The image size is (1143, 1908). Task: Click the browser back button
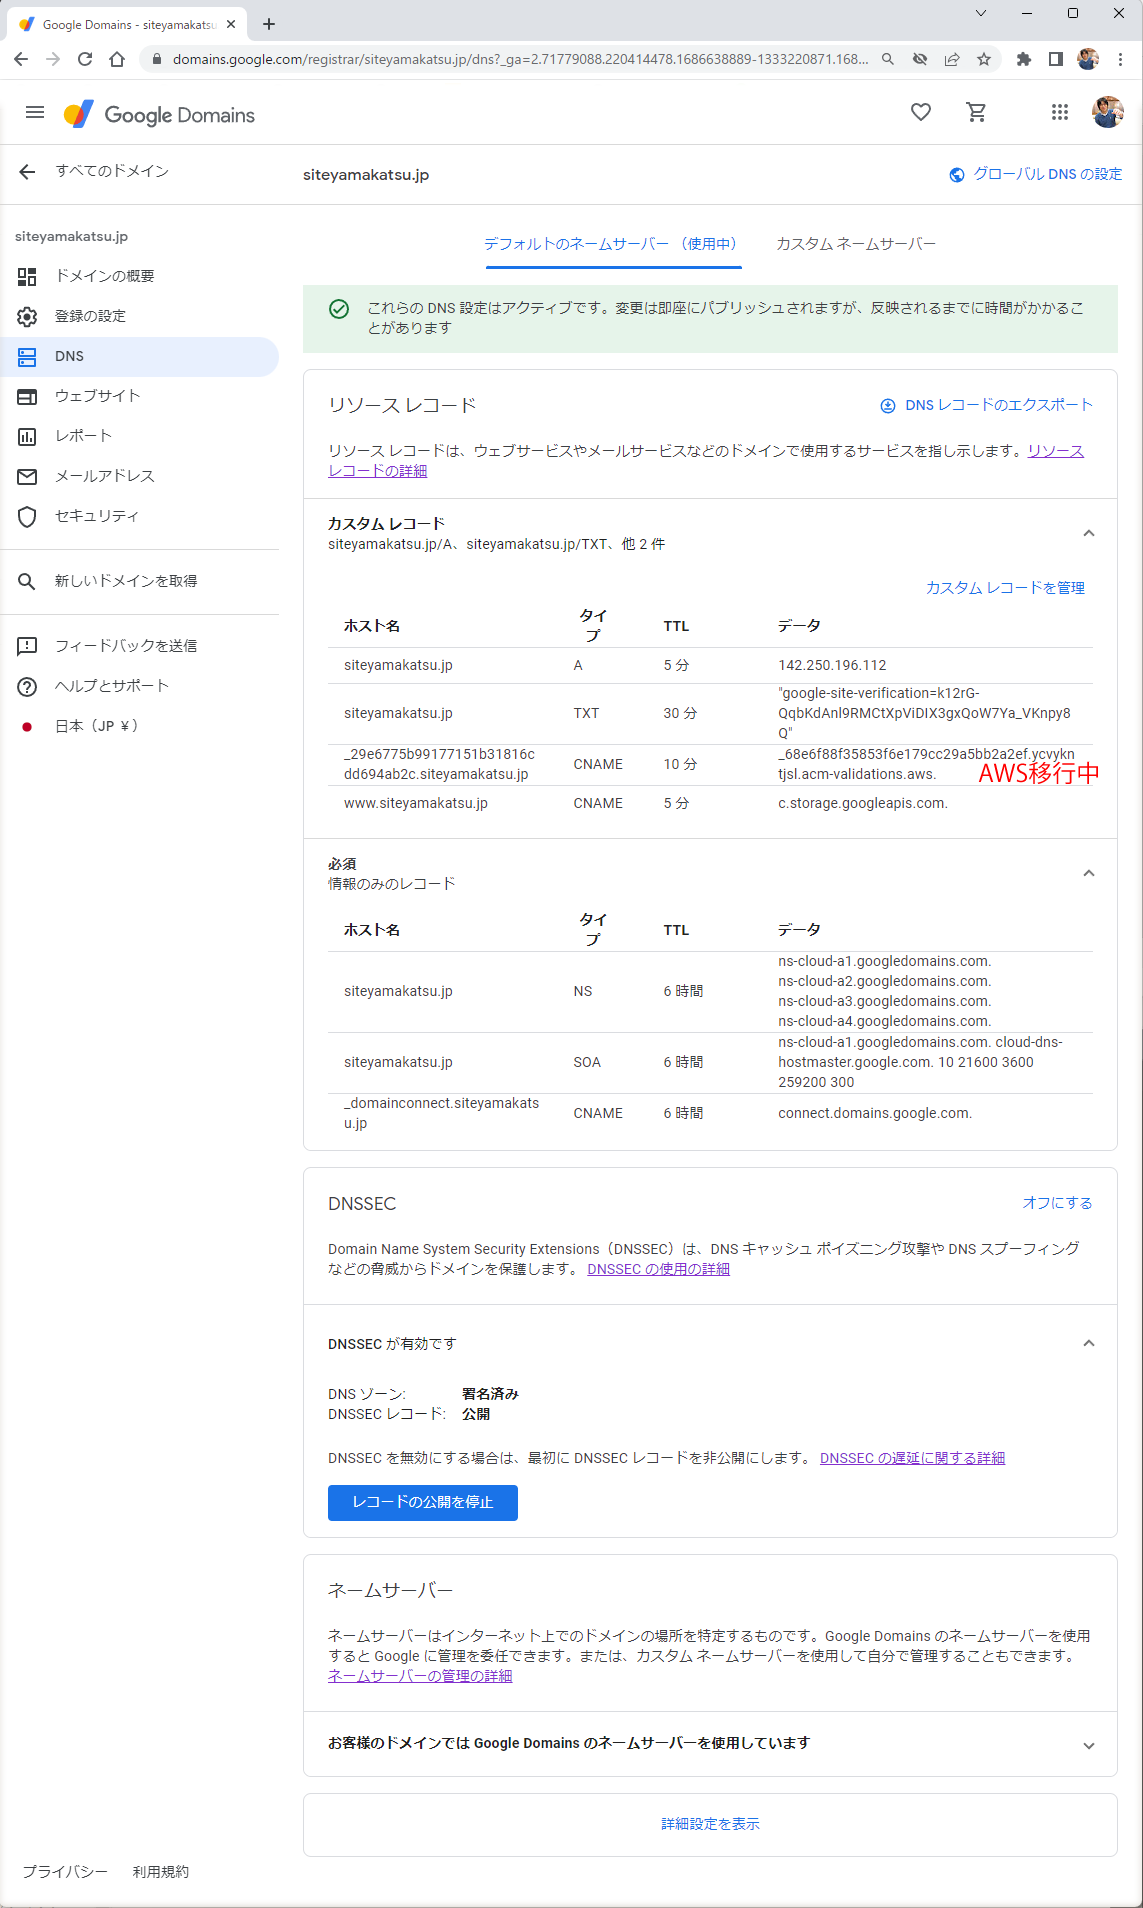tap(21, 59)
